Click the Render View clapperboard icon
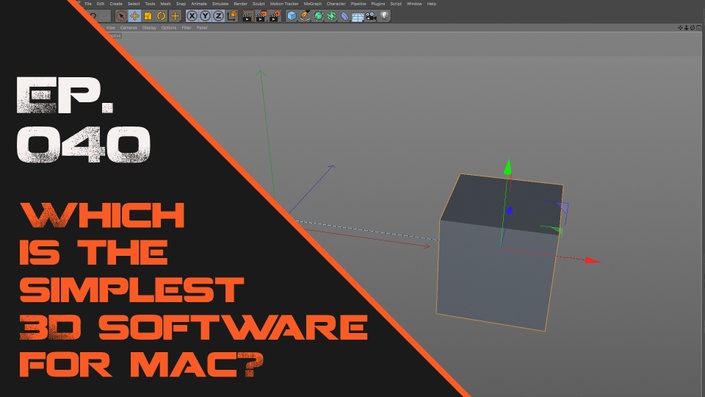Viewport: 705px width, 397px height. click(248, 16)
